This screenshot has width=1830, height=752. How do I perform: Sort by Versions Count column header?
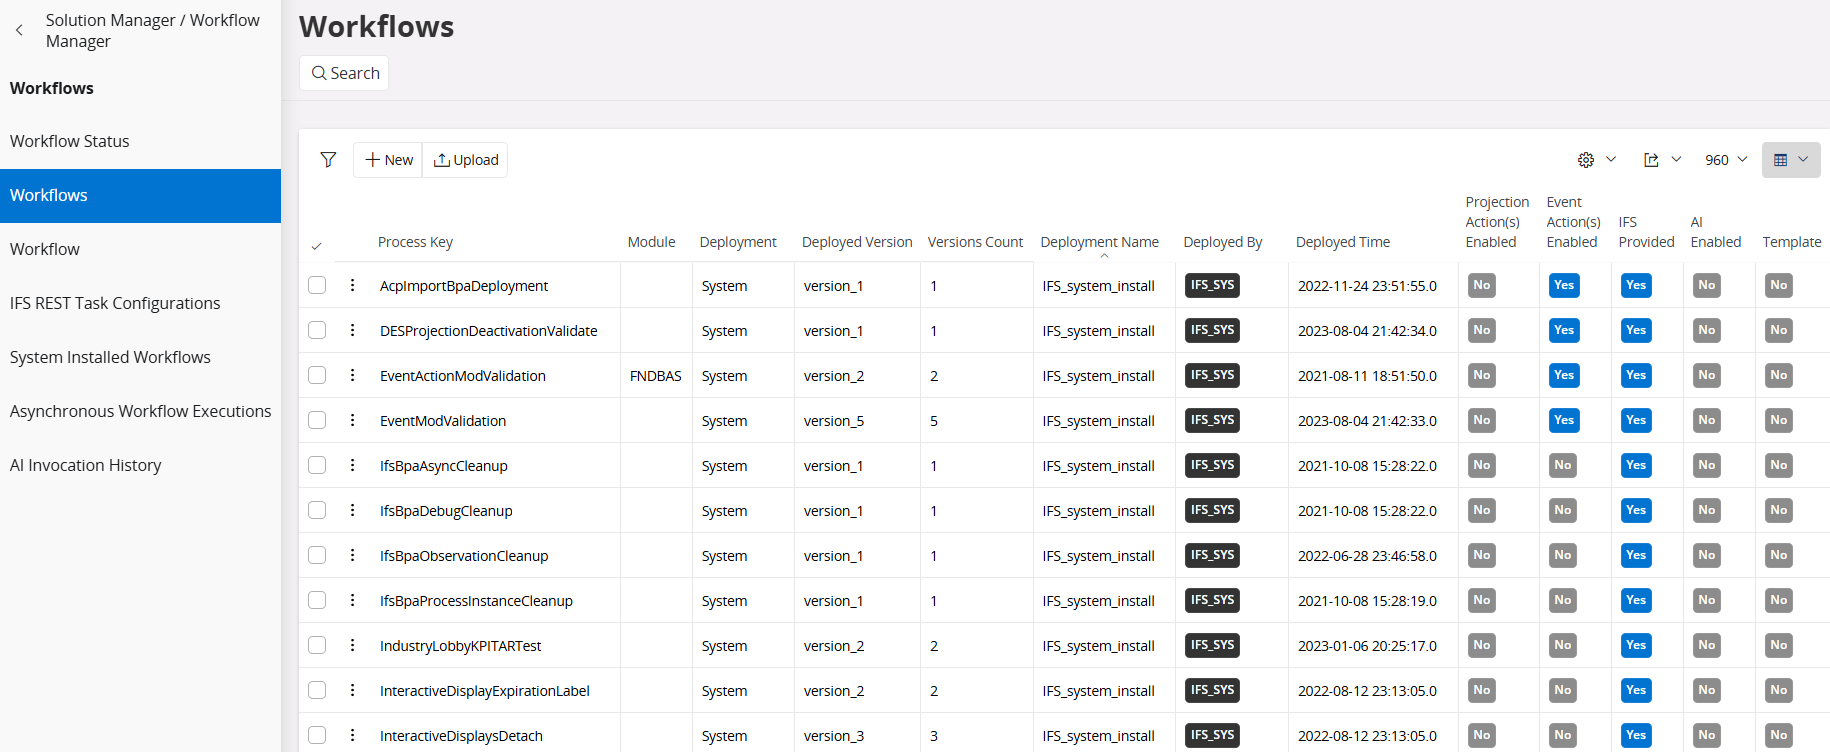pyautogui.click(x=975, y=242)
